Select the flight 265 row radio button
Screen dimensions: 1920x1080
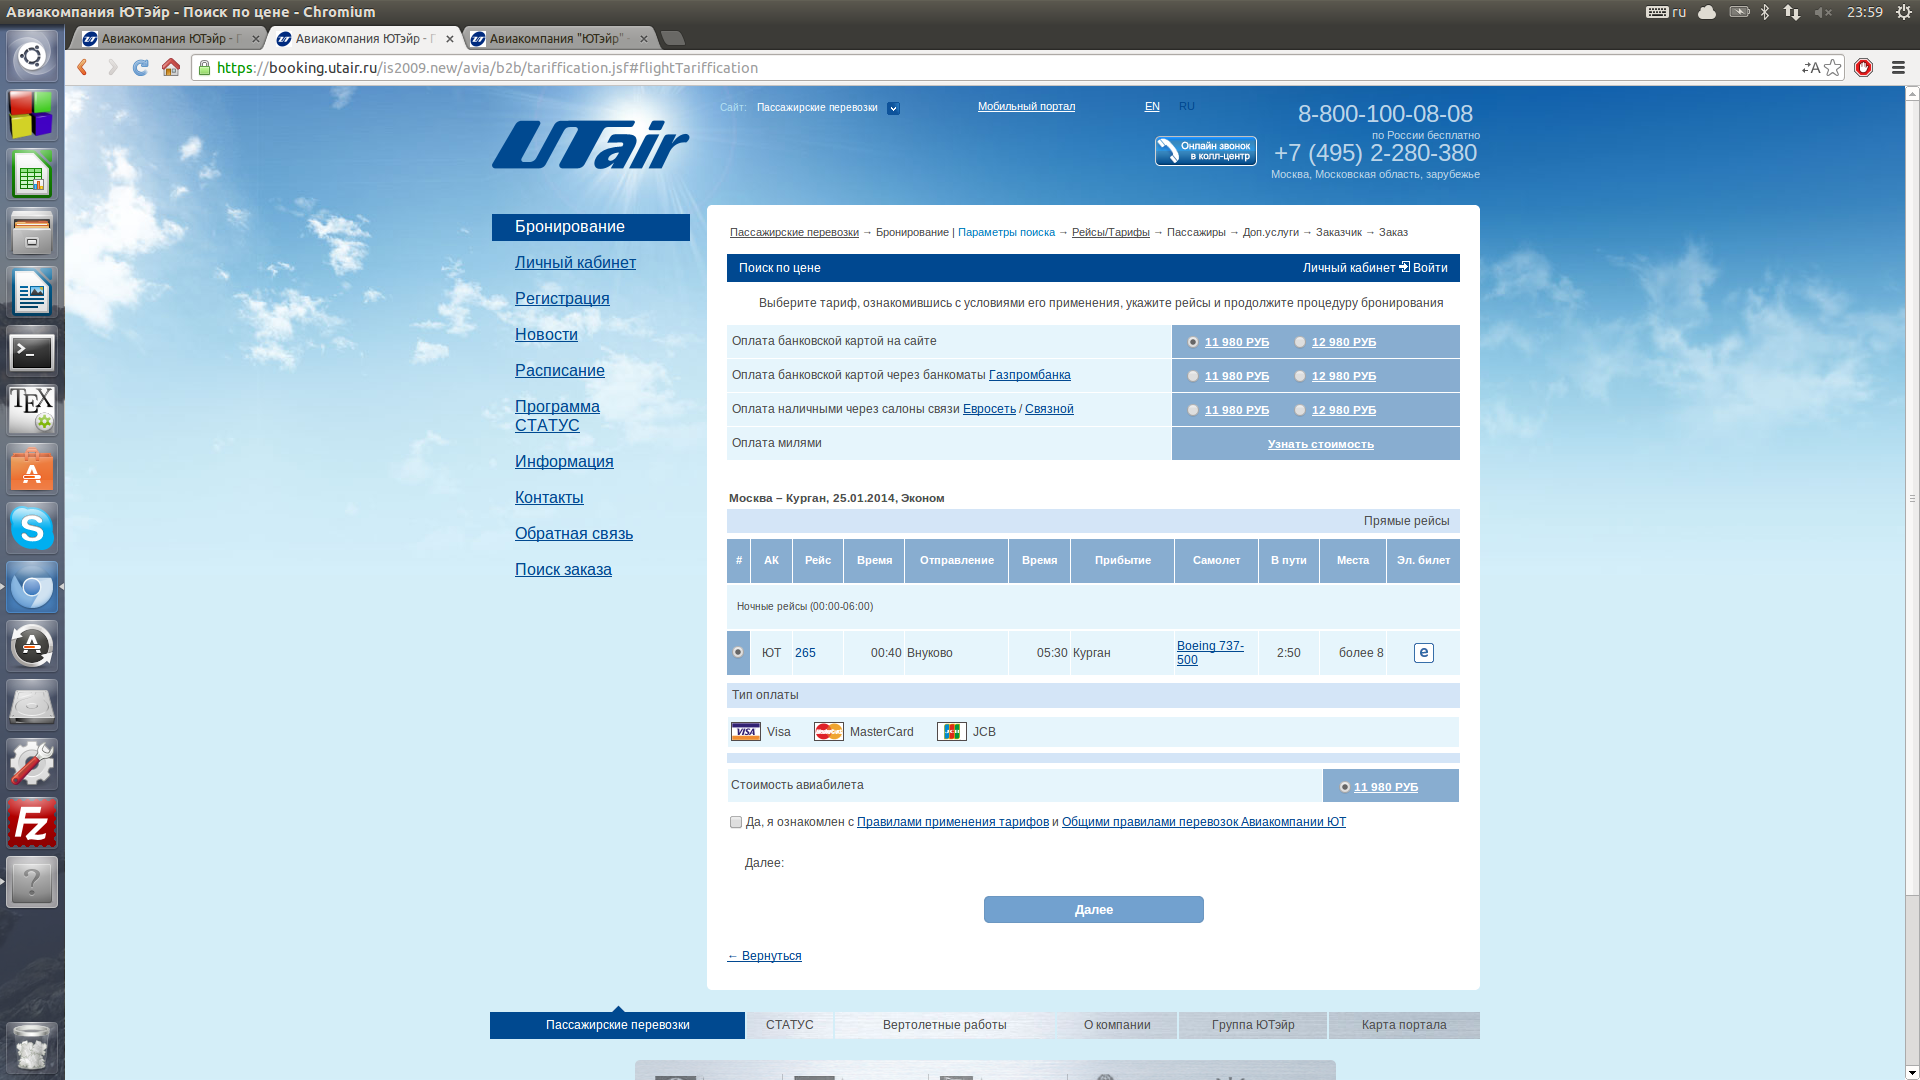738,652
